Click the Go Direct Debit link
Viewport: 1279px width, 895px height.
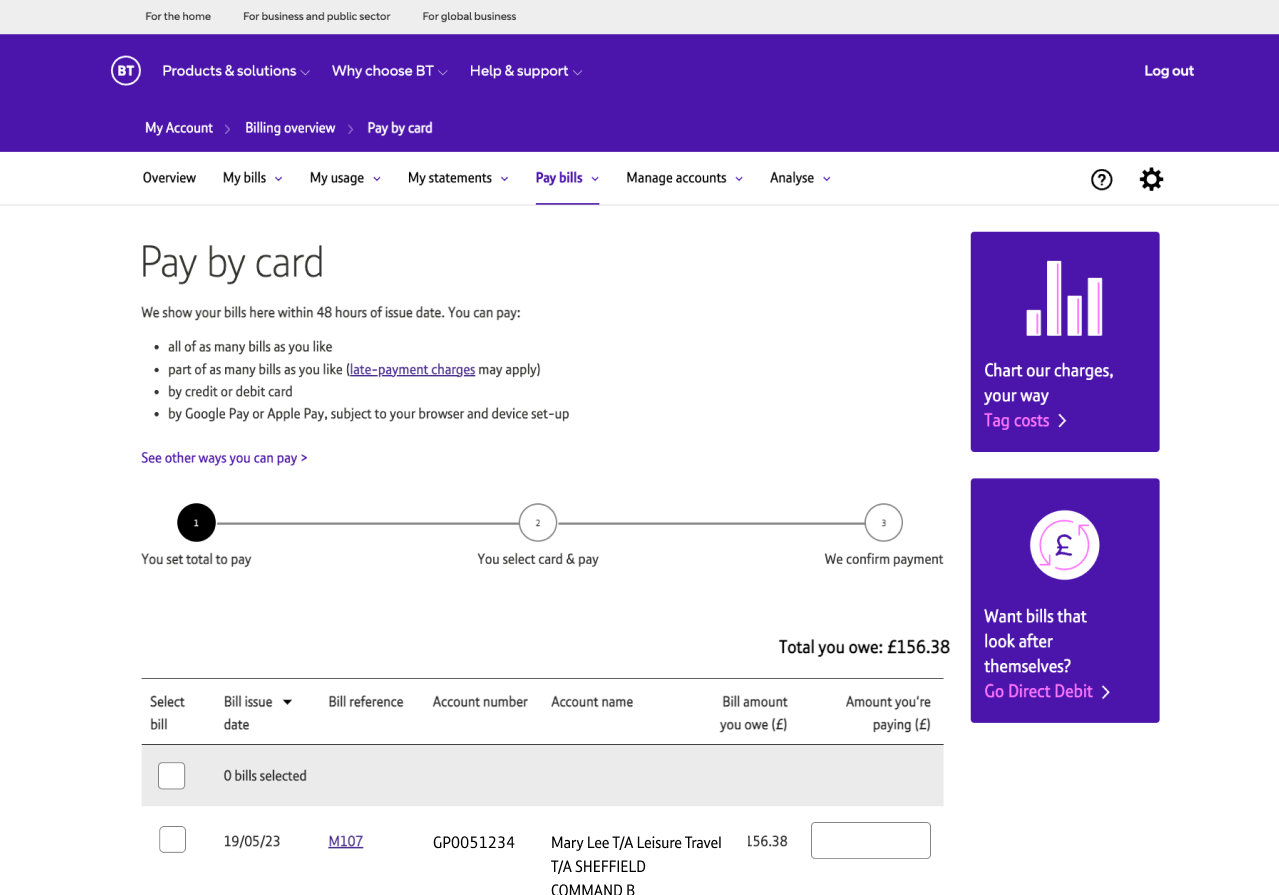pos(1038,692)
